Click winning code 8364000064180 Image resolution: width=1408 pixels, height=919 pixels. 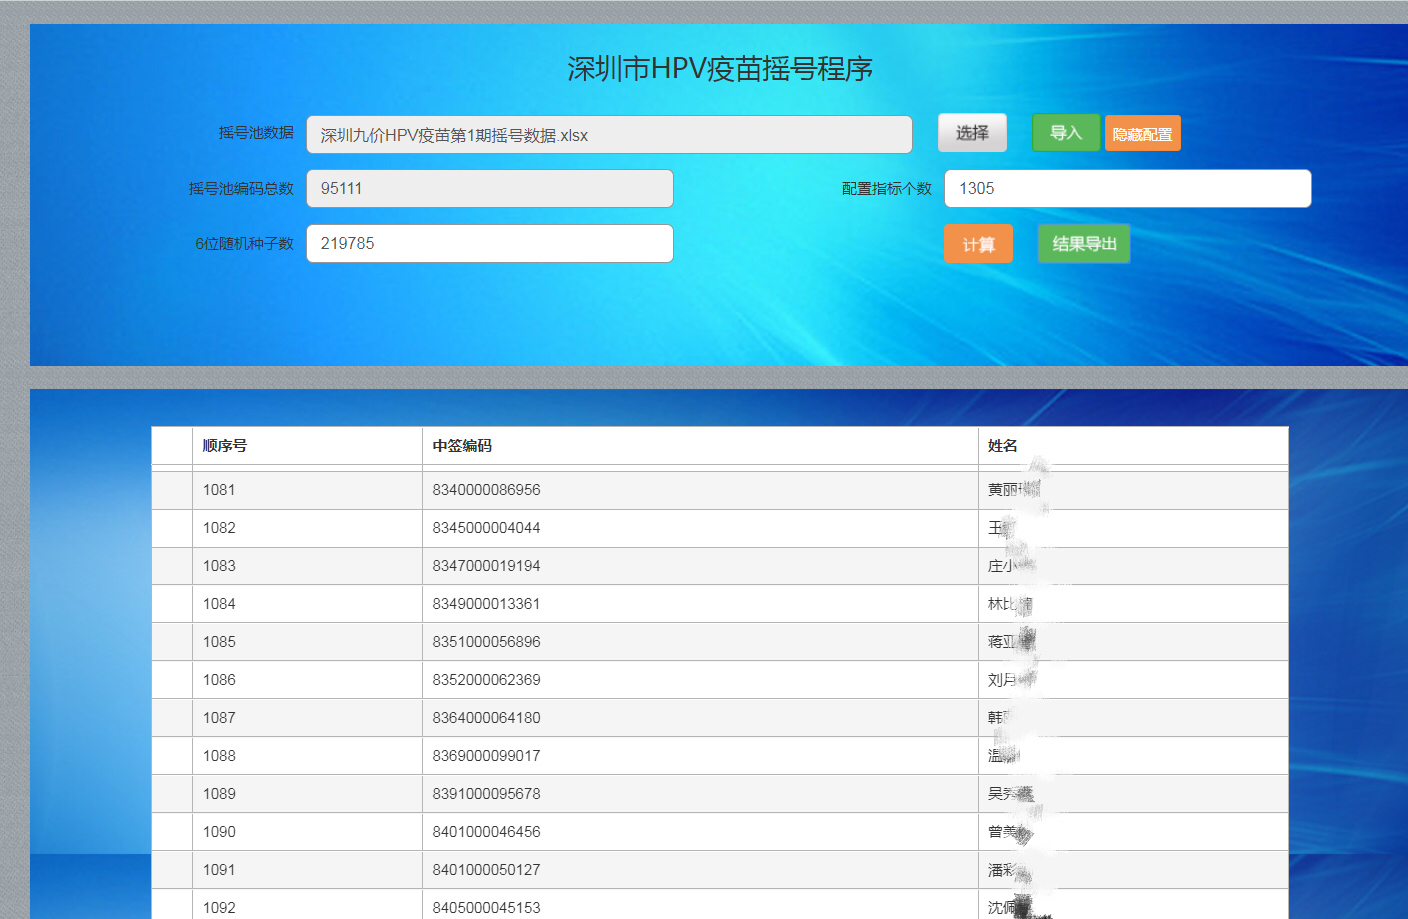486,718
